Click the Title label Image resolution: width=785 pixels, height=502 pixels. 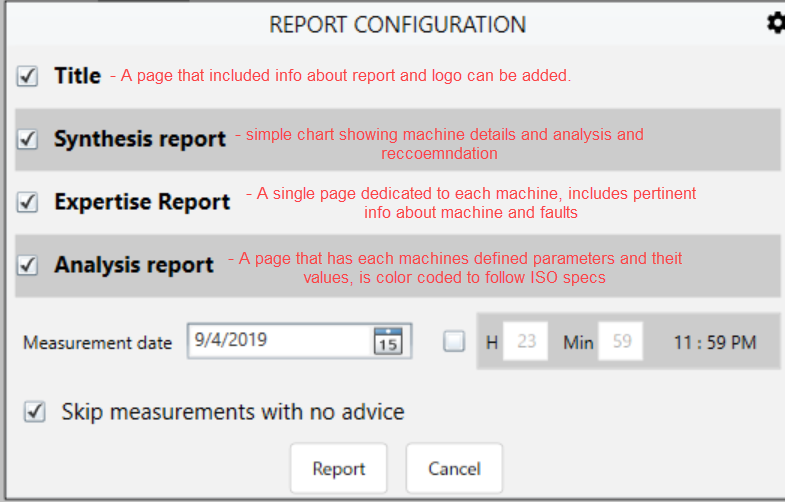tap(78, 76)
